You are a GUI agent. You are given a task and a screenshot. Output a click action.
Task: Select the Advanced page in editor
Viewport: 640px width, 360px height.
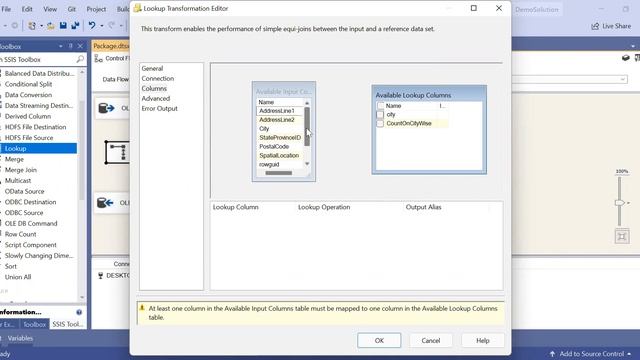[x=156, y=98]
